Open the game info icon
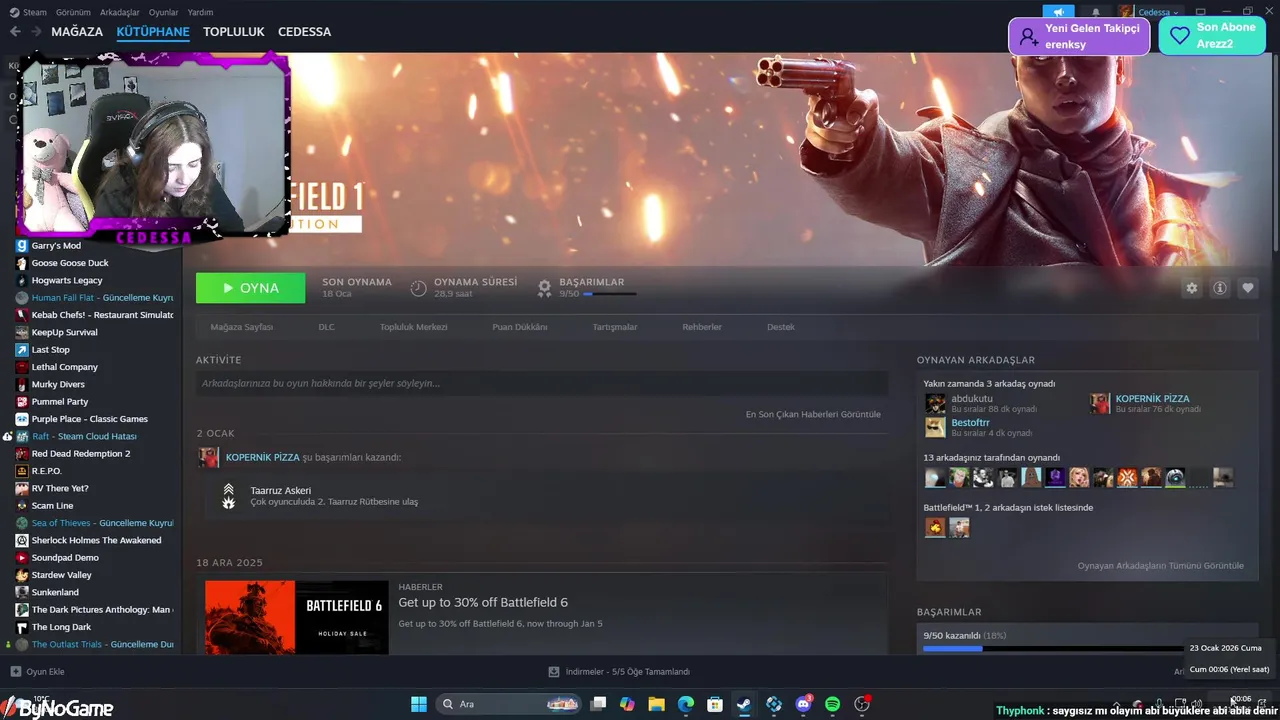This screenshot has width=1280, height=720. (x=1220, y=288)
